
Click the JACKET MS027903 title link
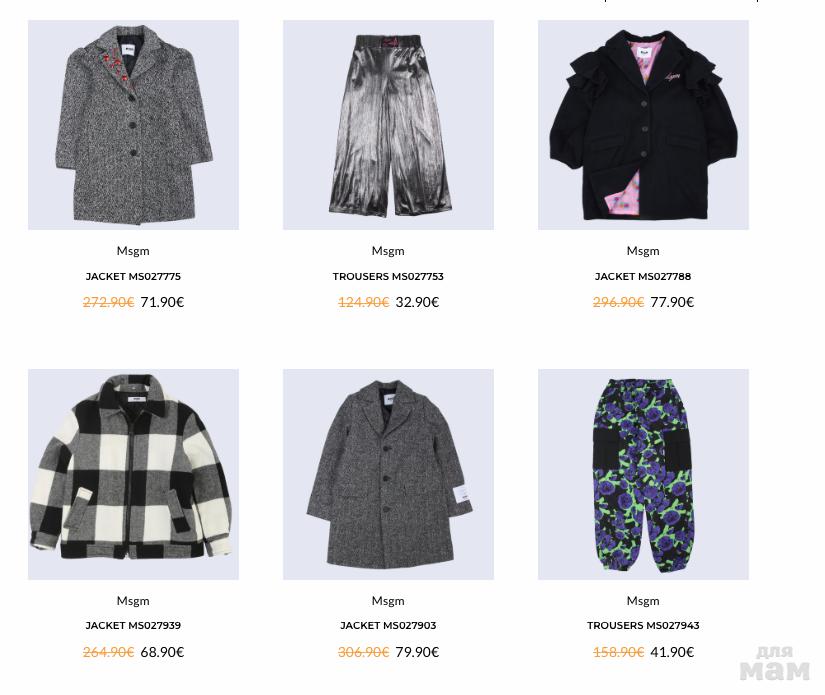coord(388,626)
